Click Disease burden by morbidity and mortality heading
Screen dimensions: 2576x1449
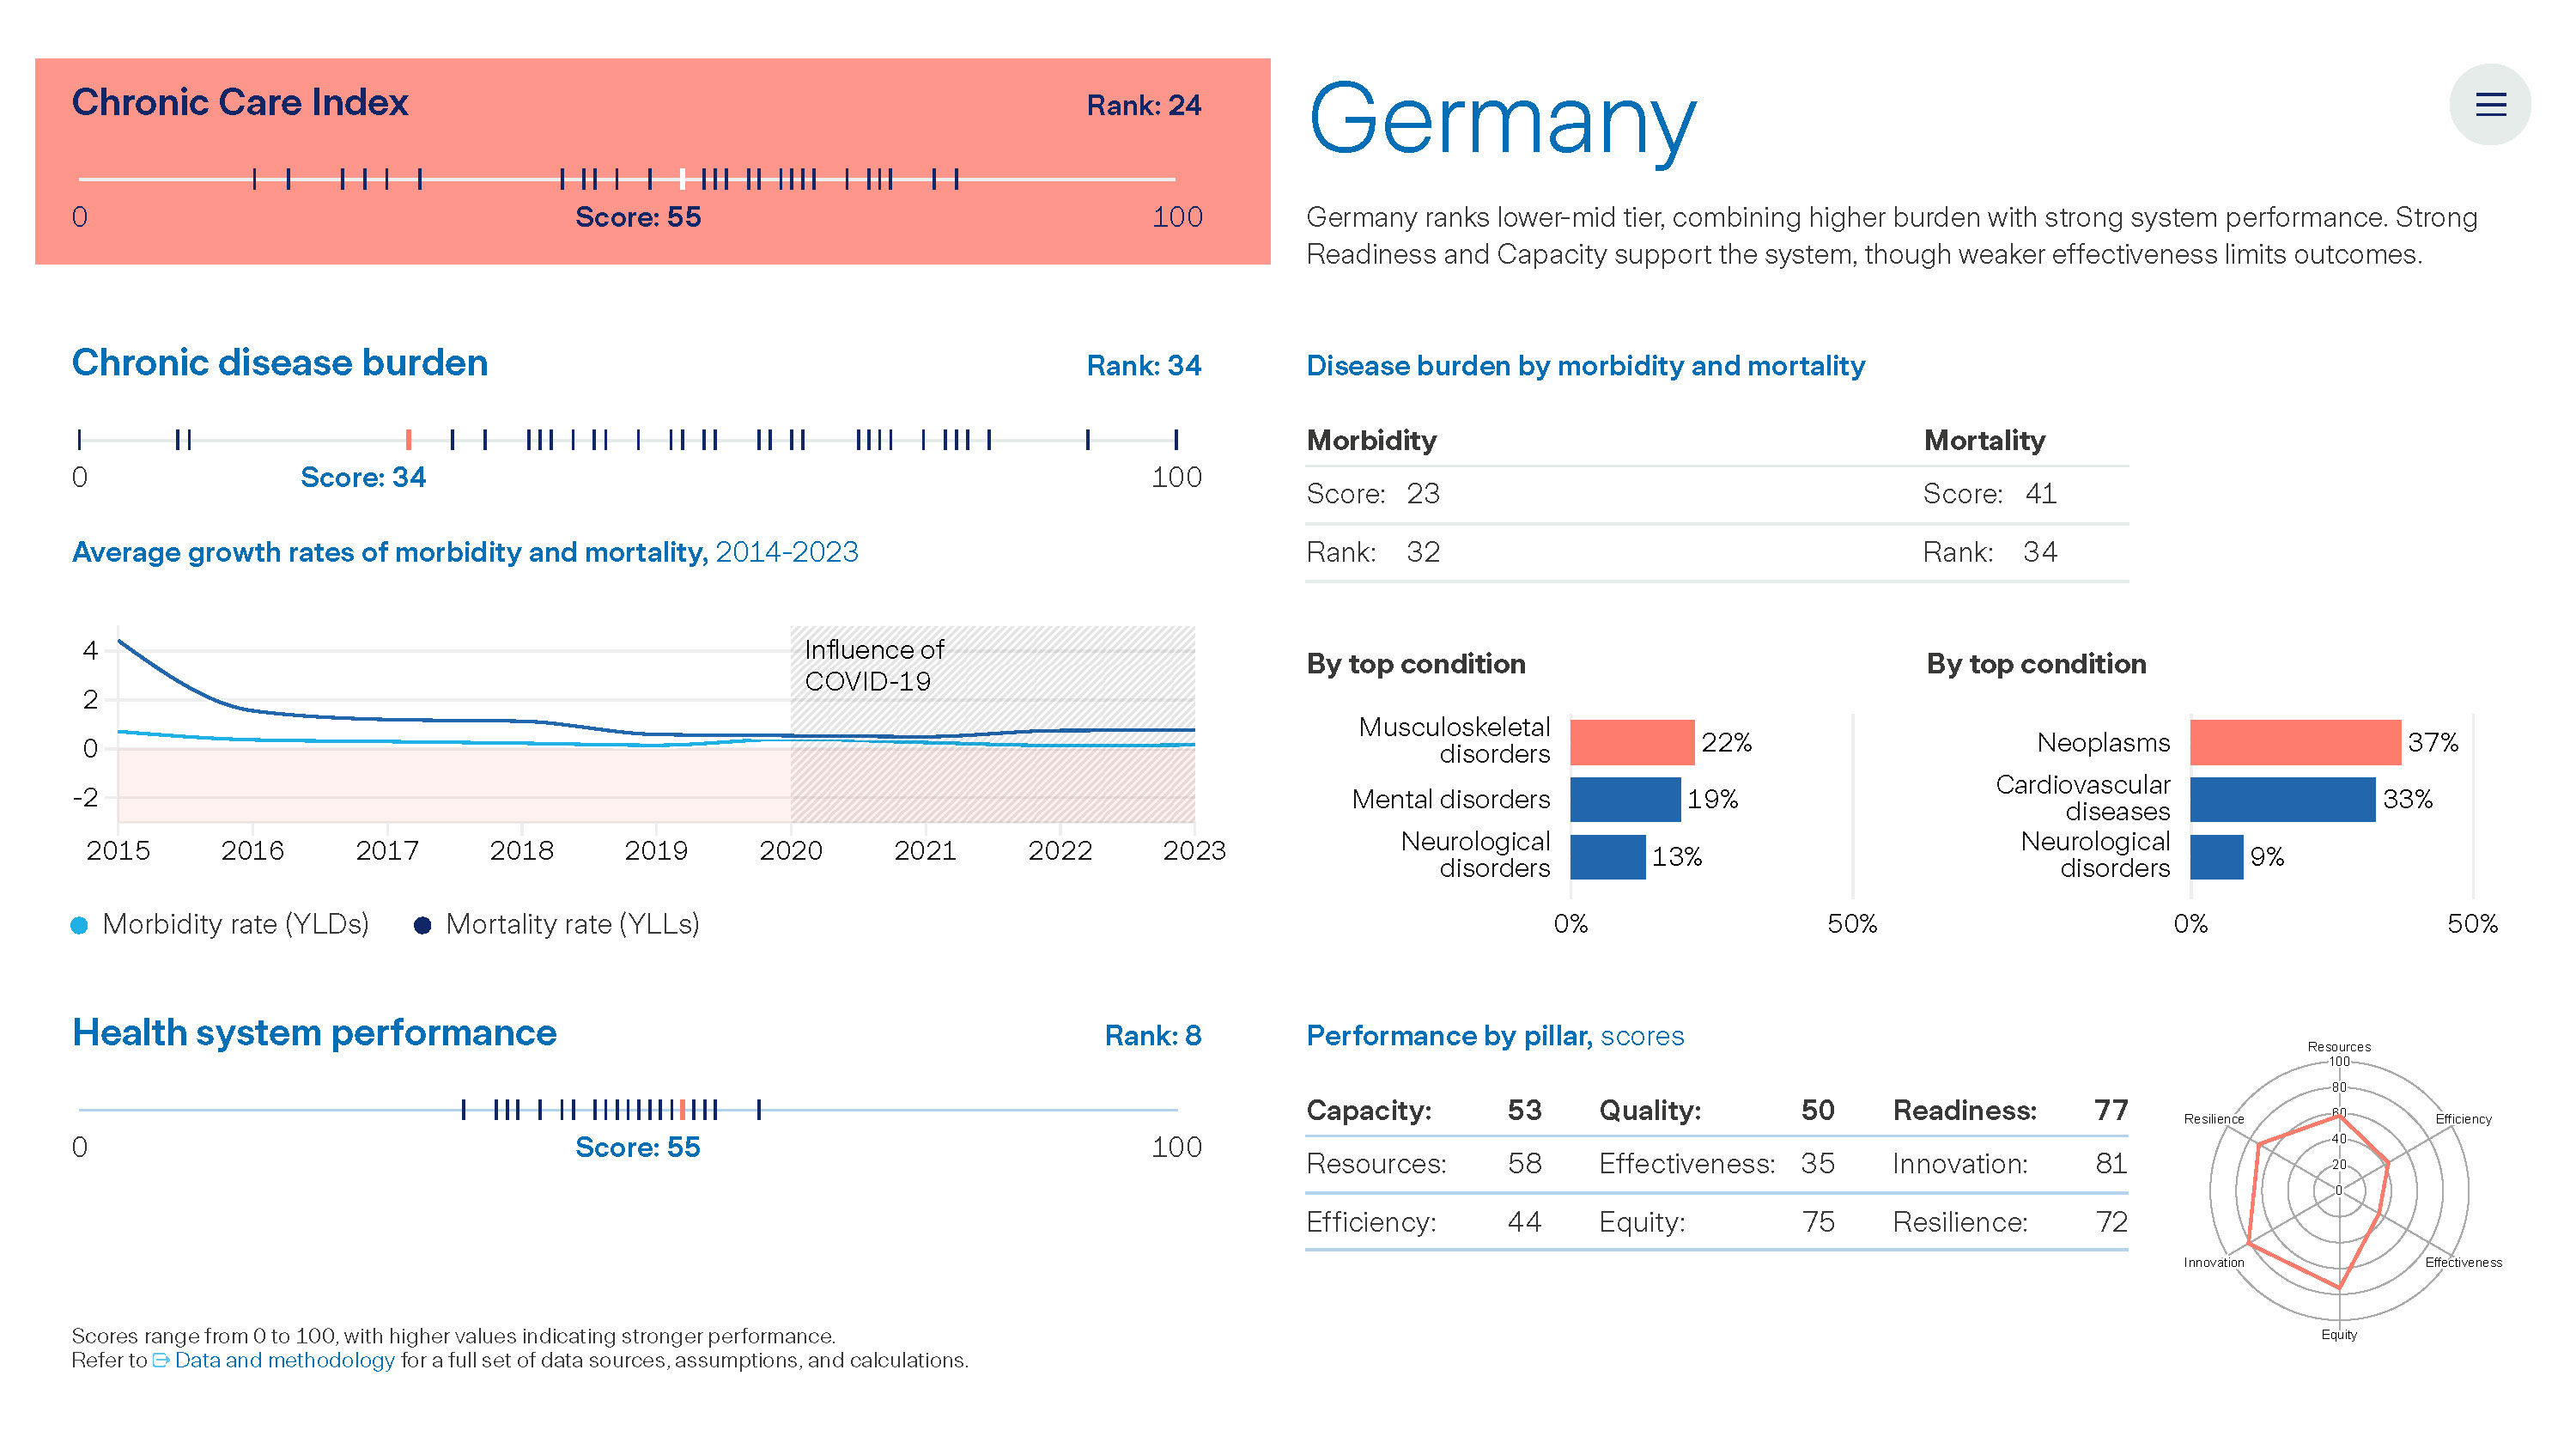tap(1586, 366)
